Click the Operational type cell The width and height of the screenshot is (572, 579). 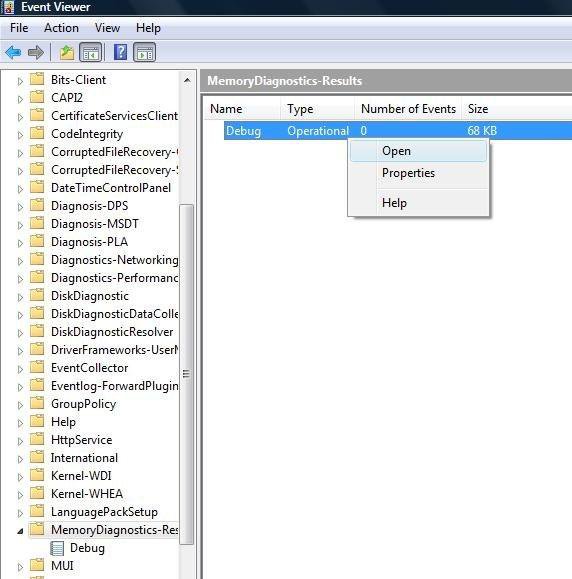tap(318, 130)
